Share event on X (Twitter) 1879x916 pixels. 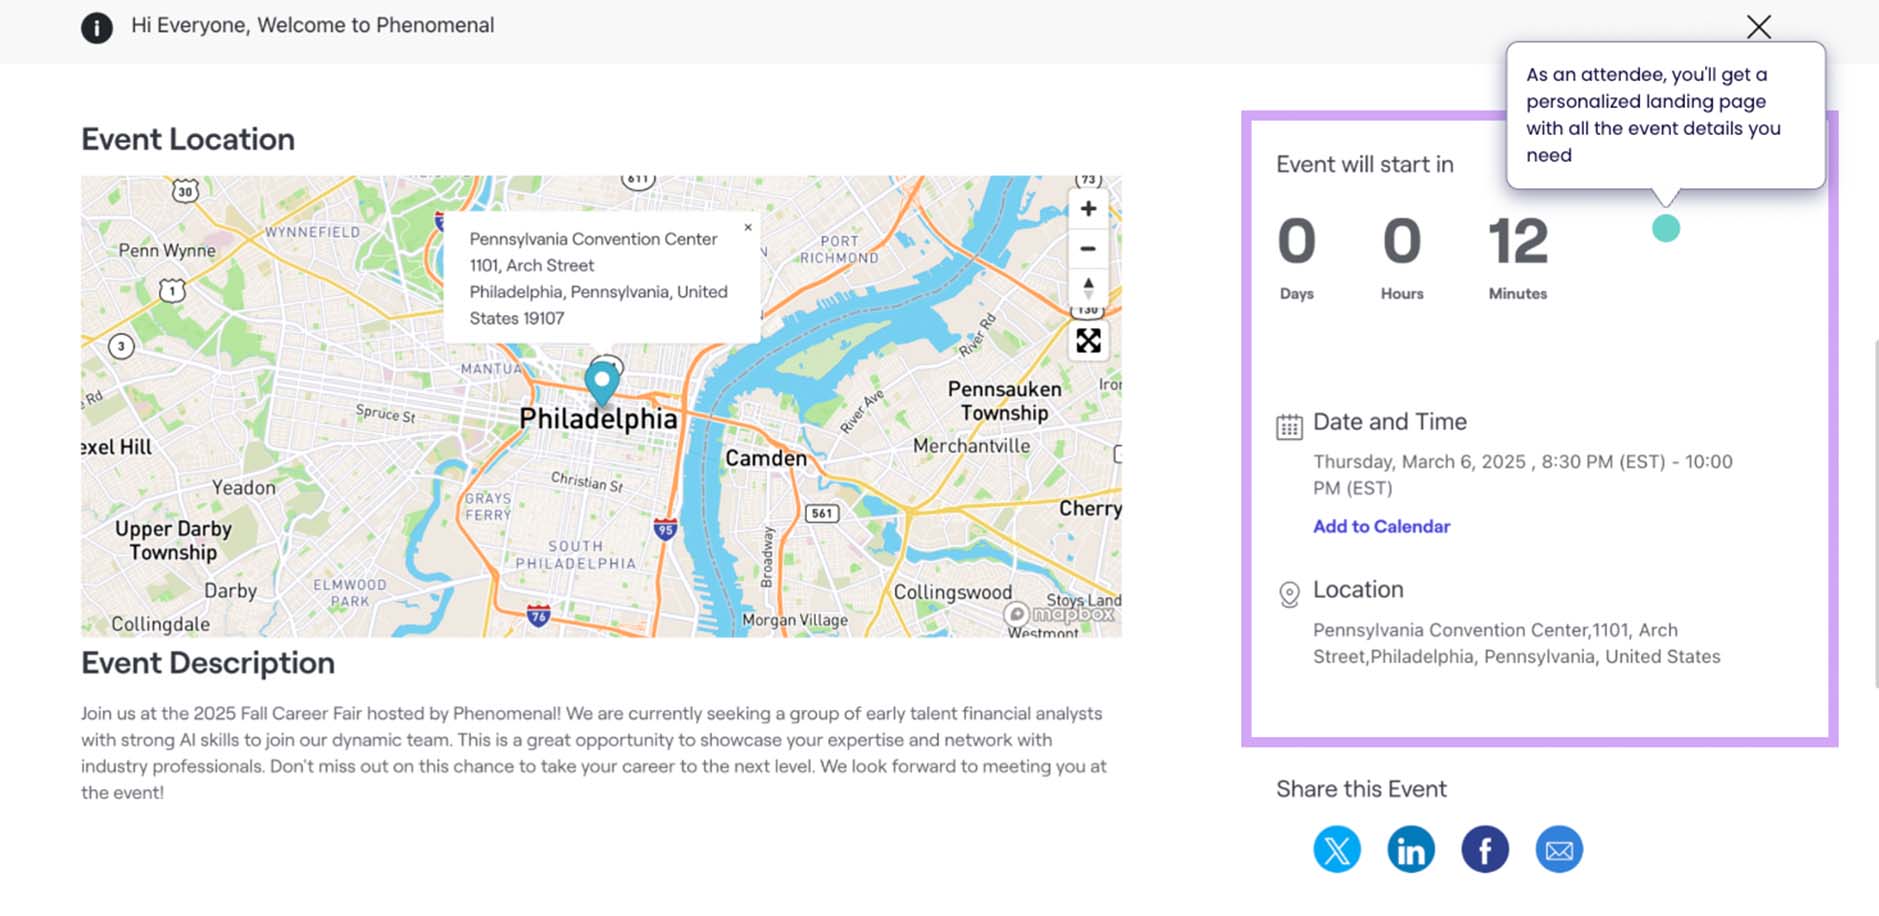1337,850
